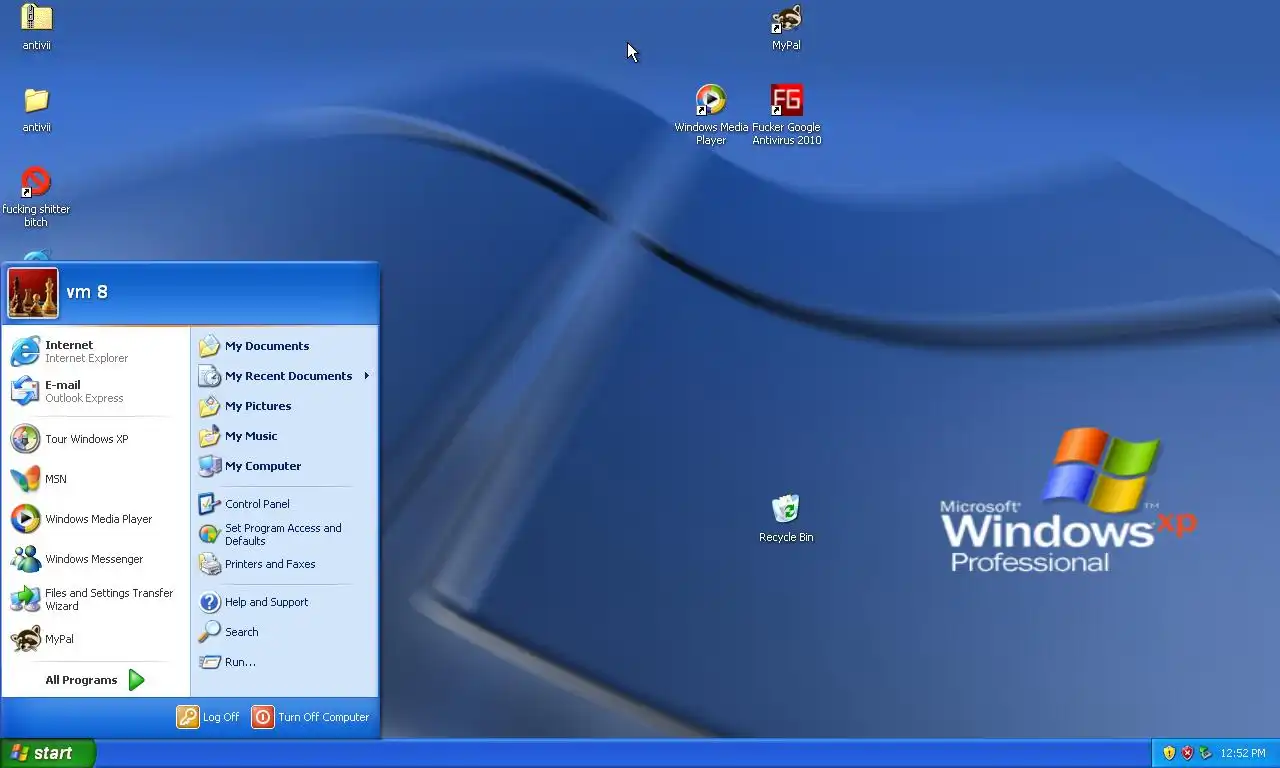Click the Log Off button
Viewport: 1280px width, 768px height.
[x=209, y=717]
